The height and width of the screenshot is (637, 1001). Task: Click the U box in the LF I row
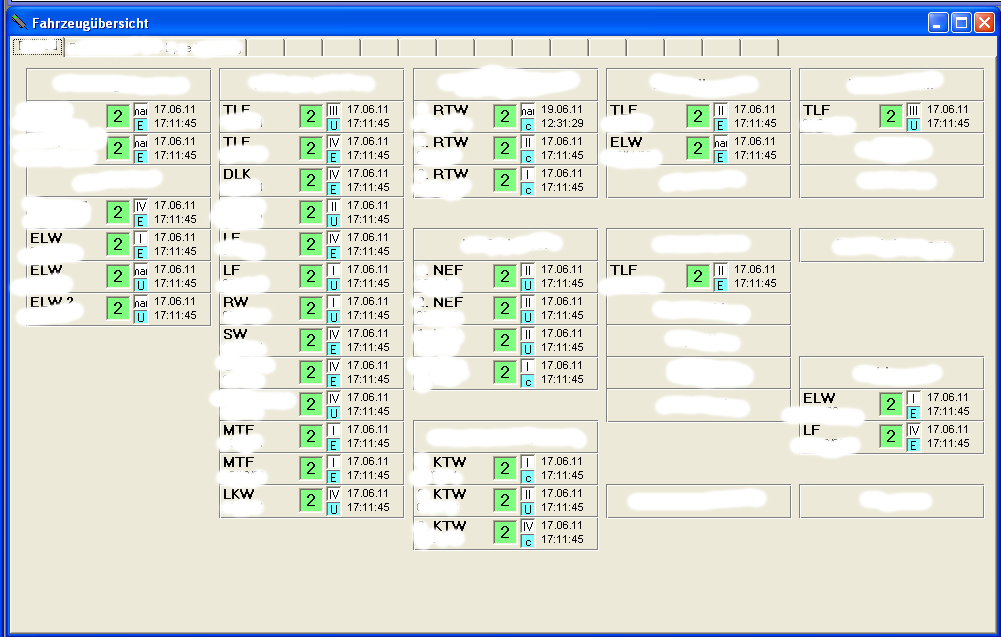(x=333, y=285)
